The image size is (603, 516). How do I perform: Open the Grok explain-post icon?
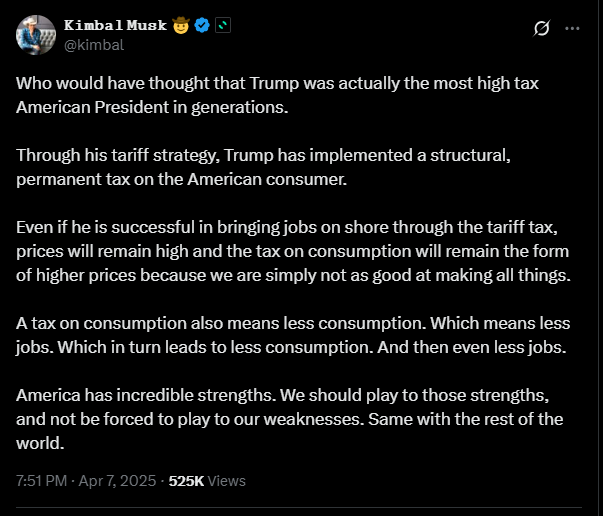pos(542,29)
